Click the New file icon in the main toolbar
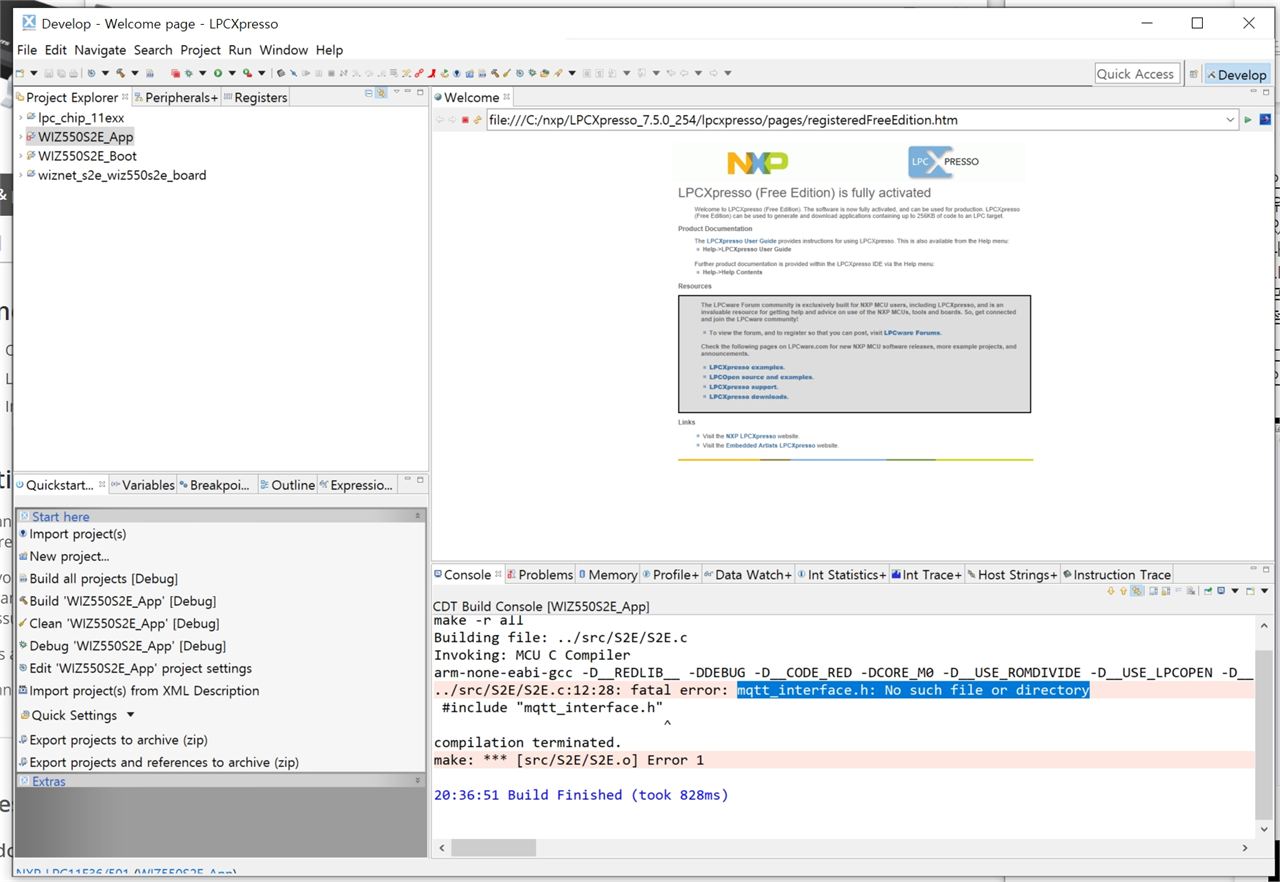Viewport: 1280px width, 882px height. [19, 73]
